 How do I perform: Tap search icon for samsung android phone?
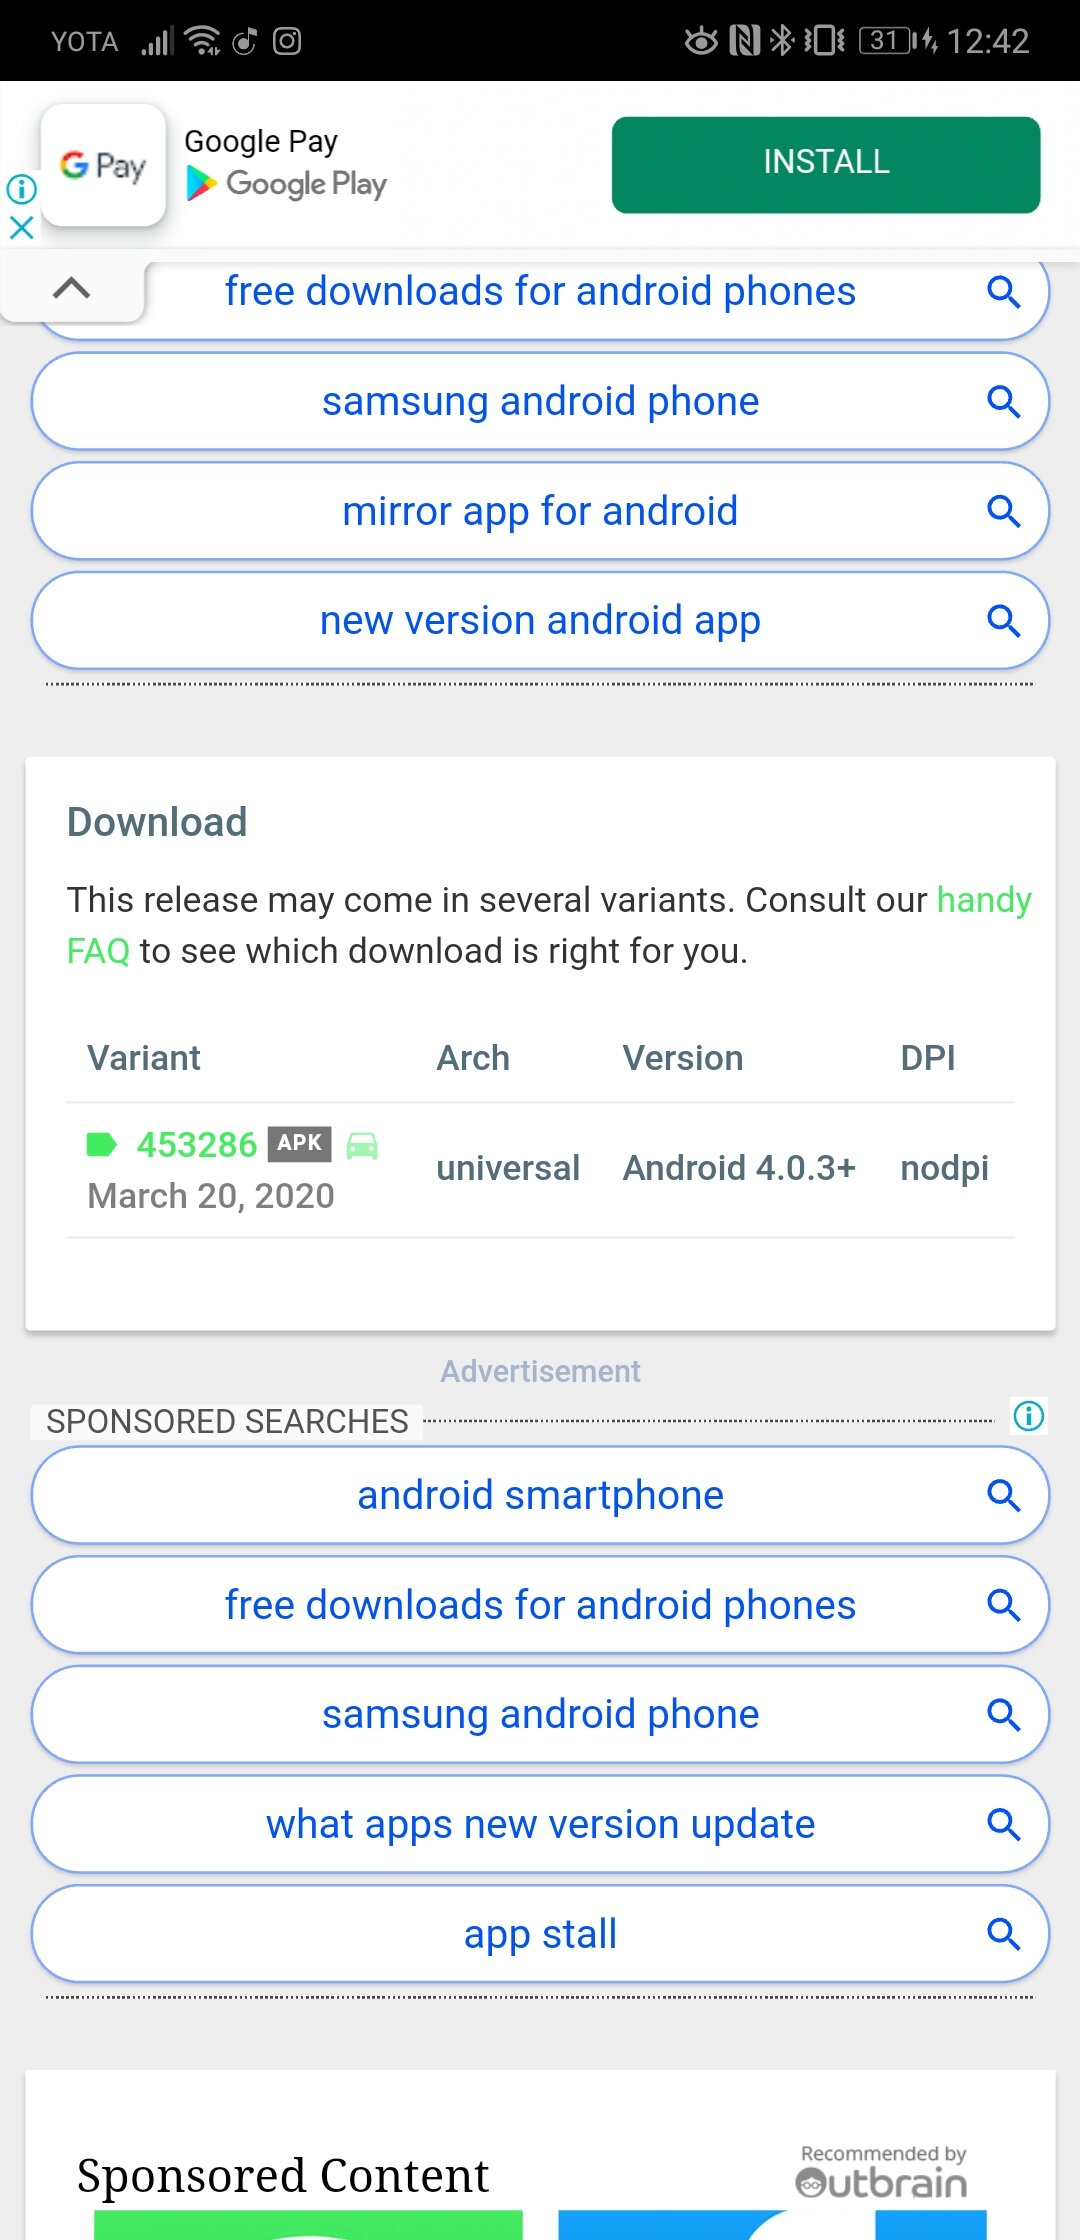point(1003,402)
